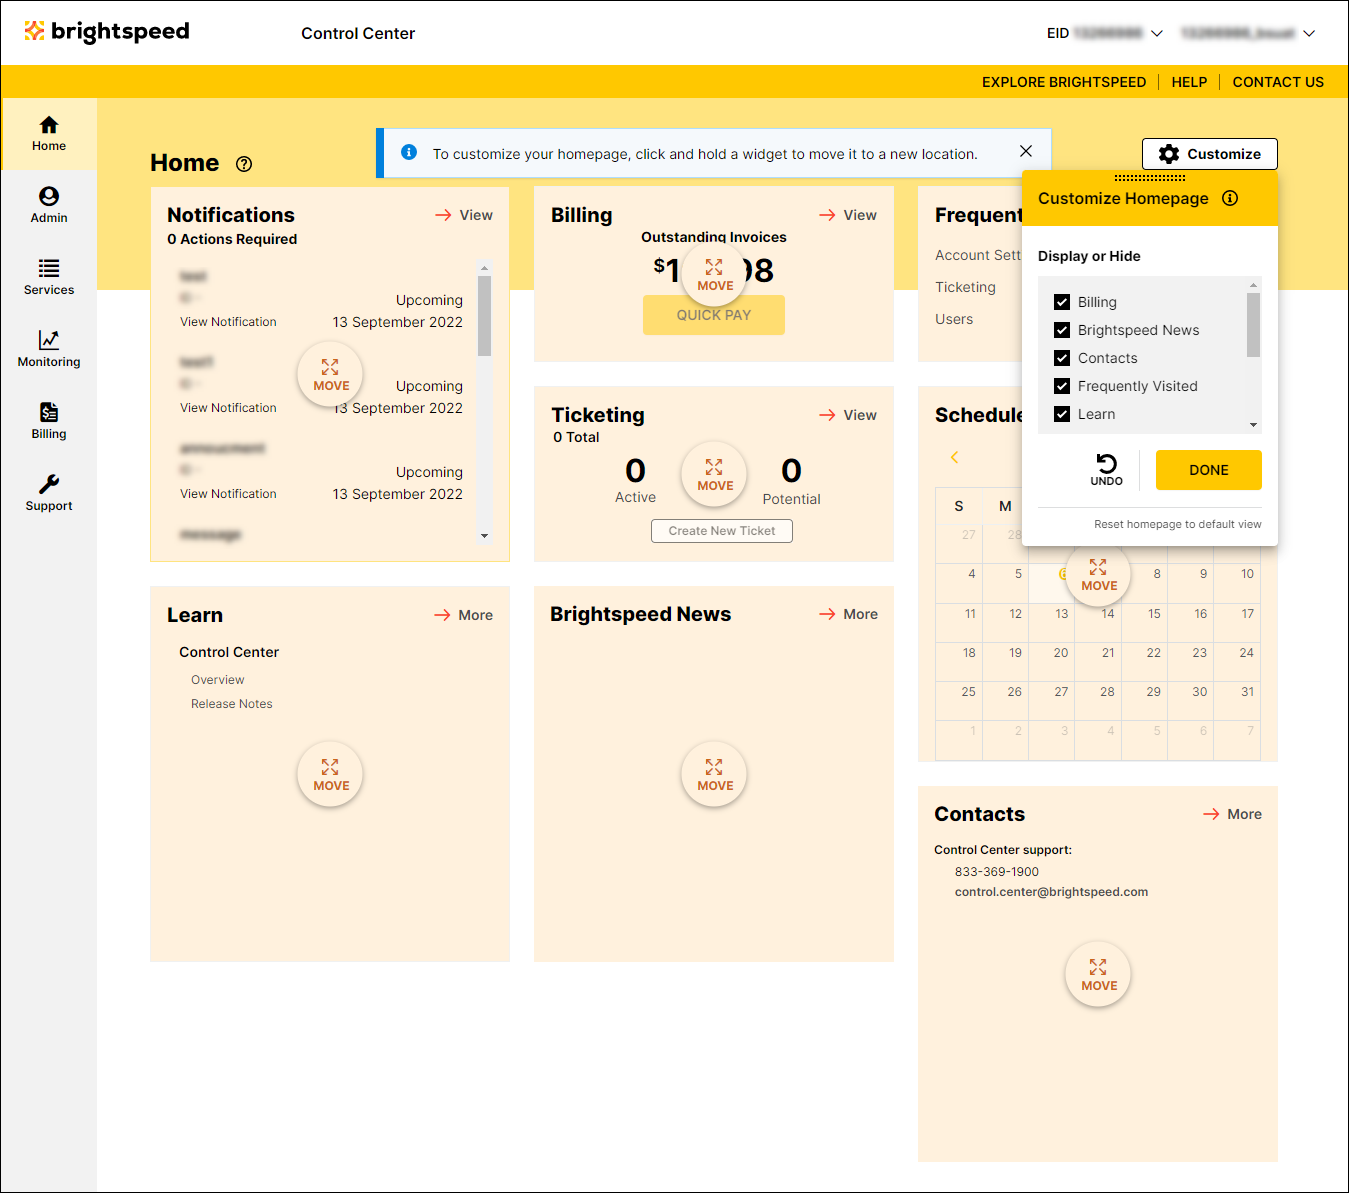Open the Contacts widget More link
This screenshot has height=1193, width=1349.
click(x=1232, y=814)
